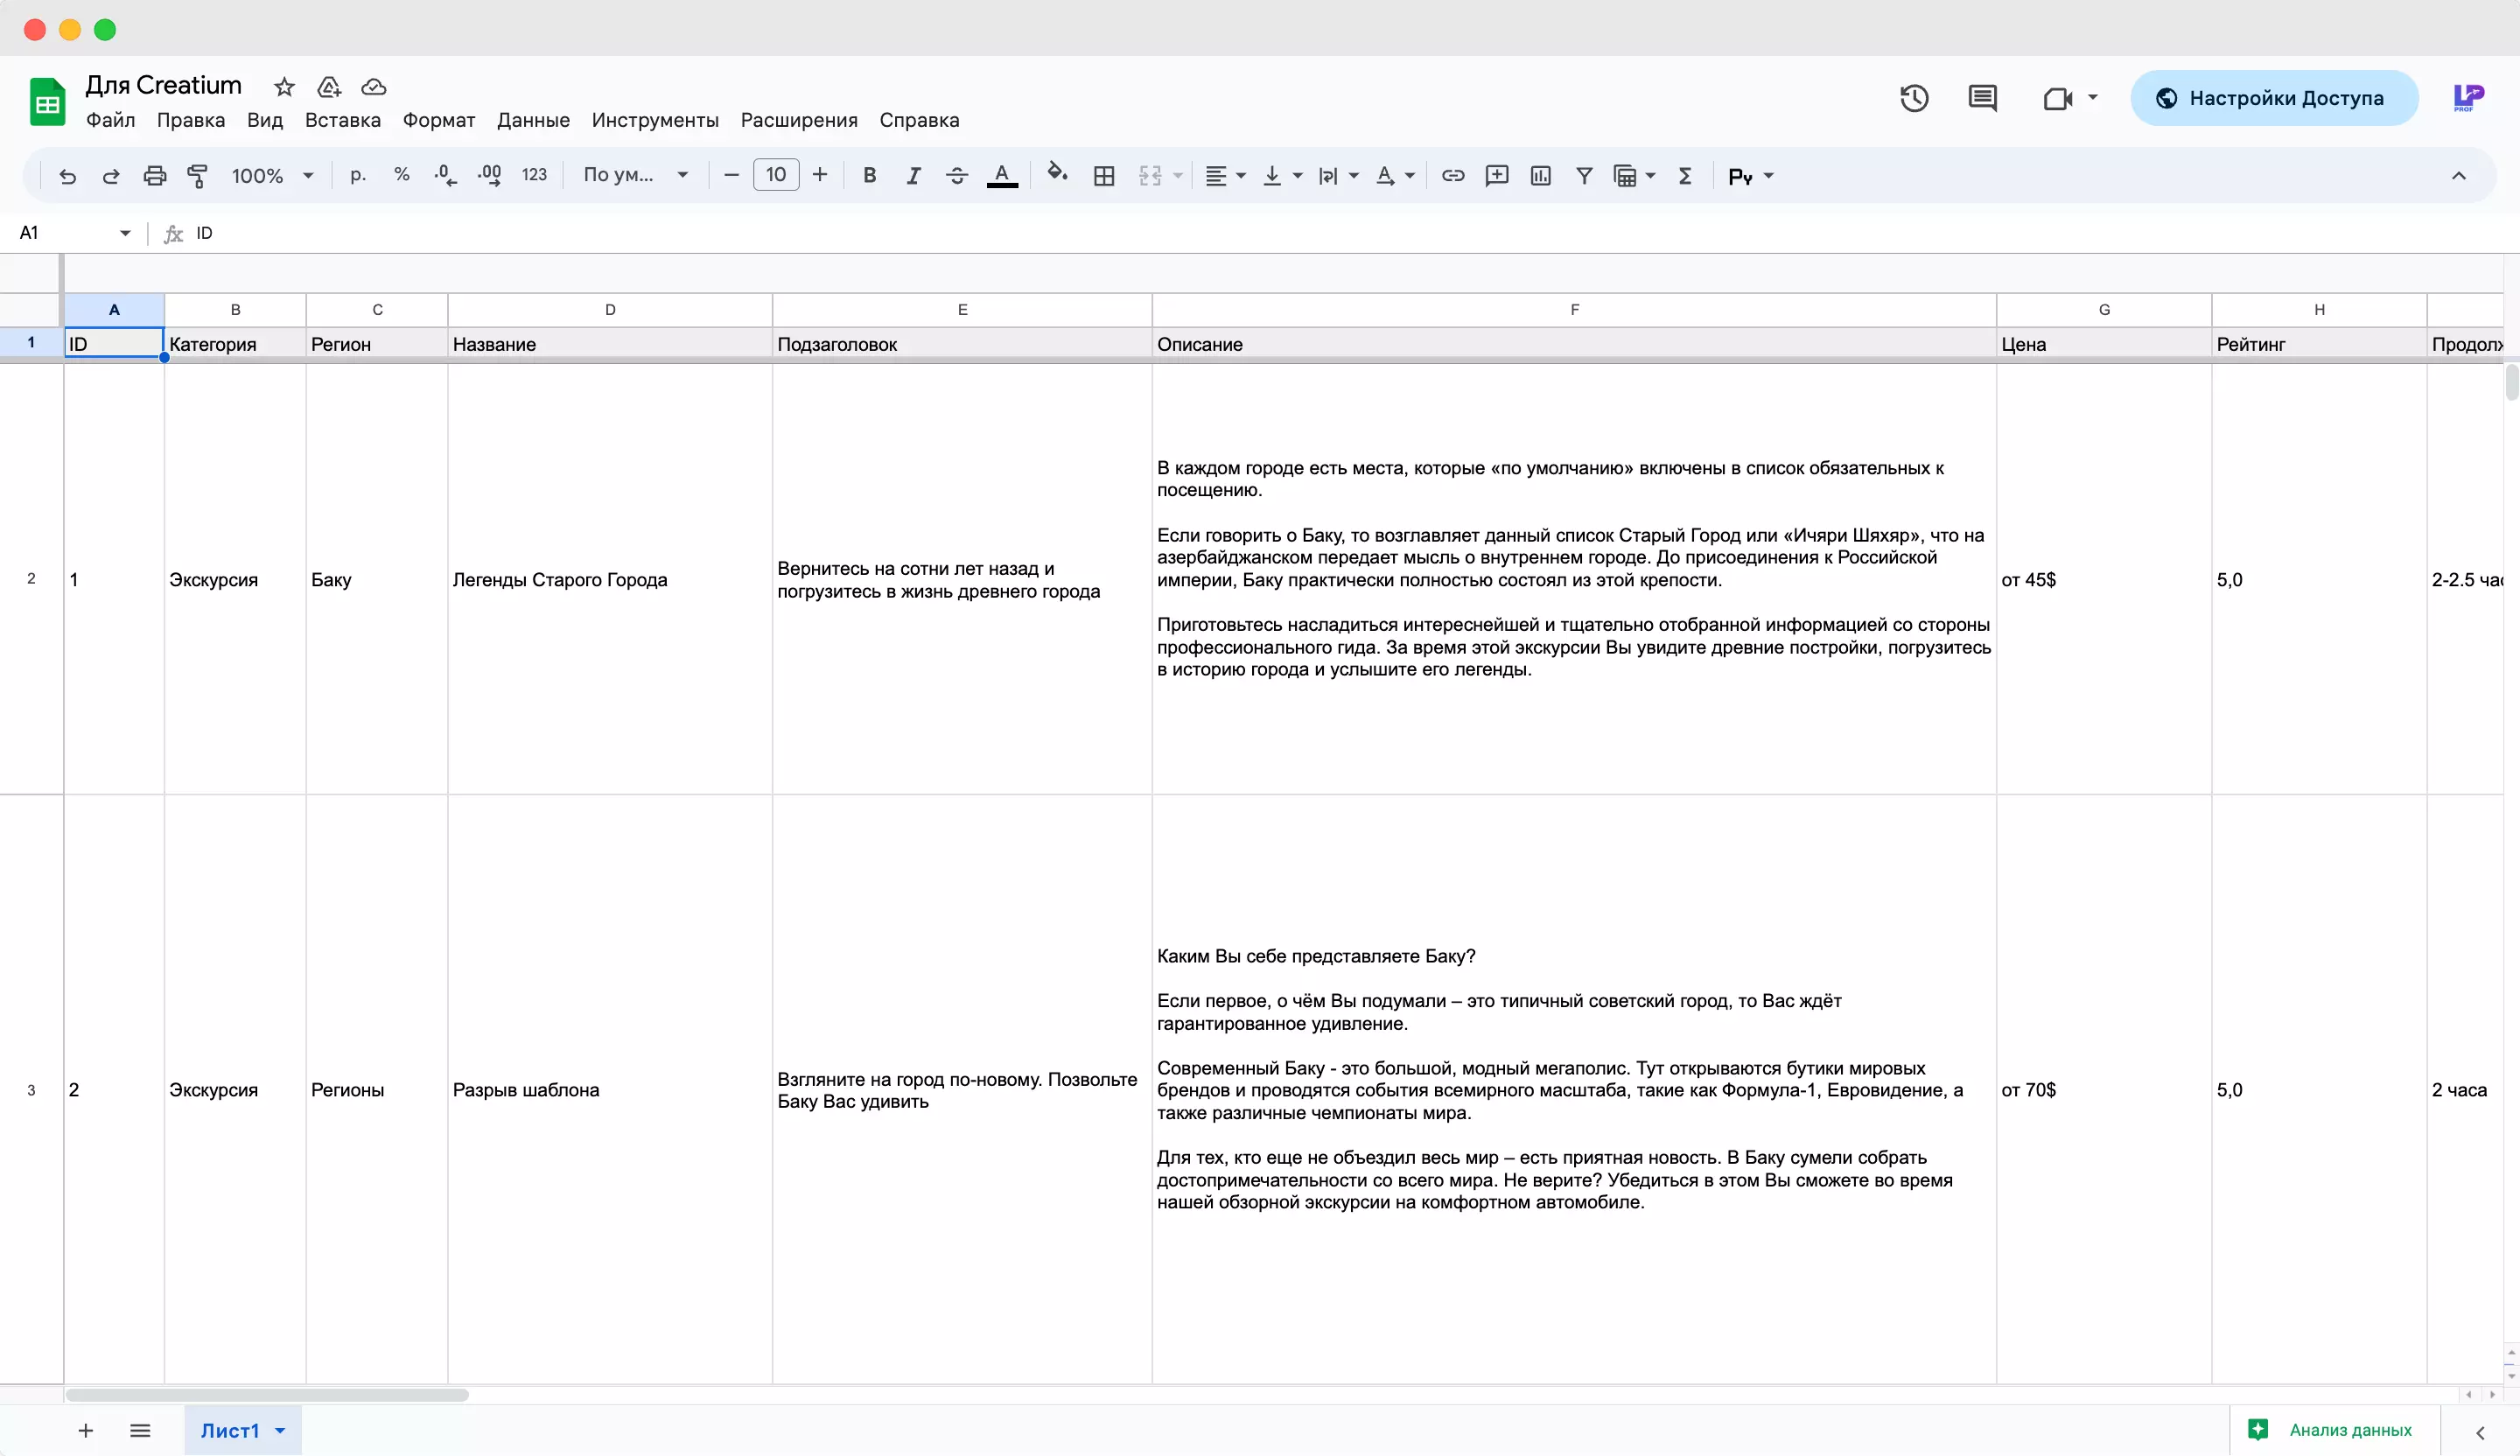Insert a link with chain icon
Image resolution: width=2520 pixels, height=1456 pixels.
(x=1453, y=176)
